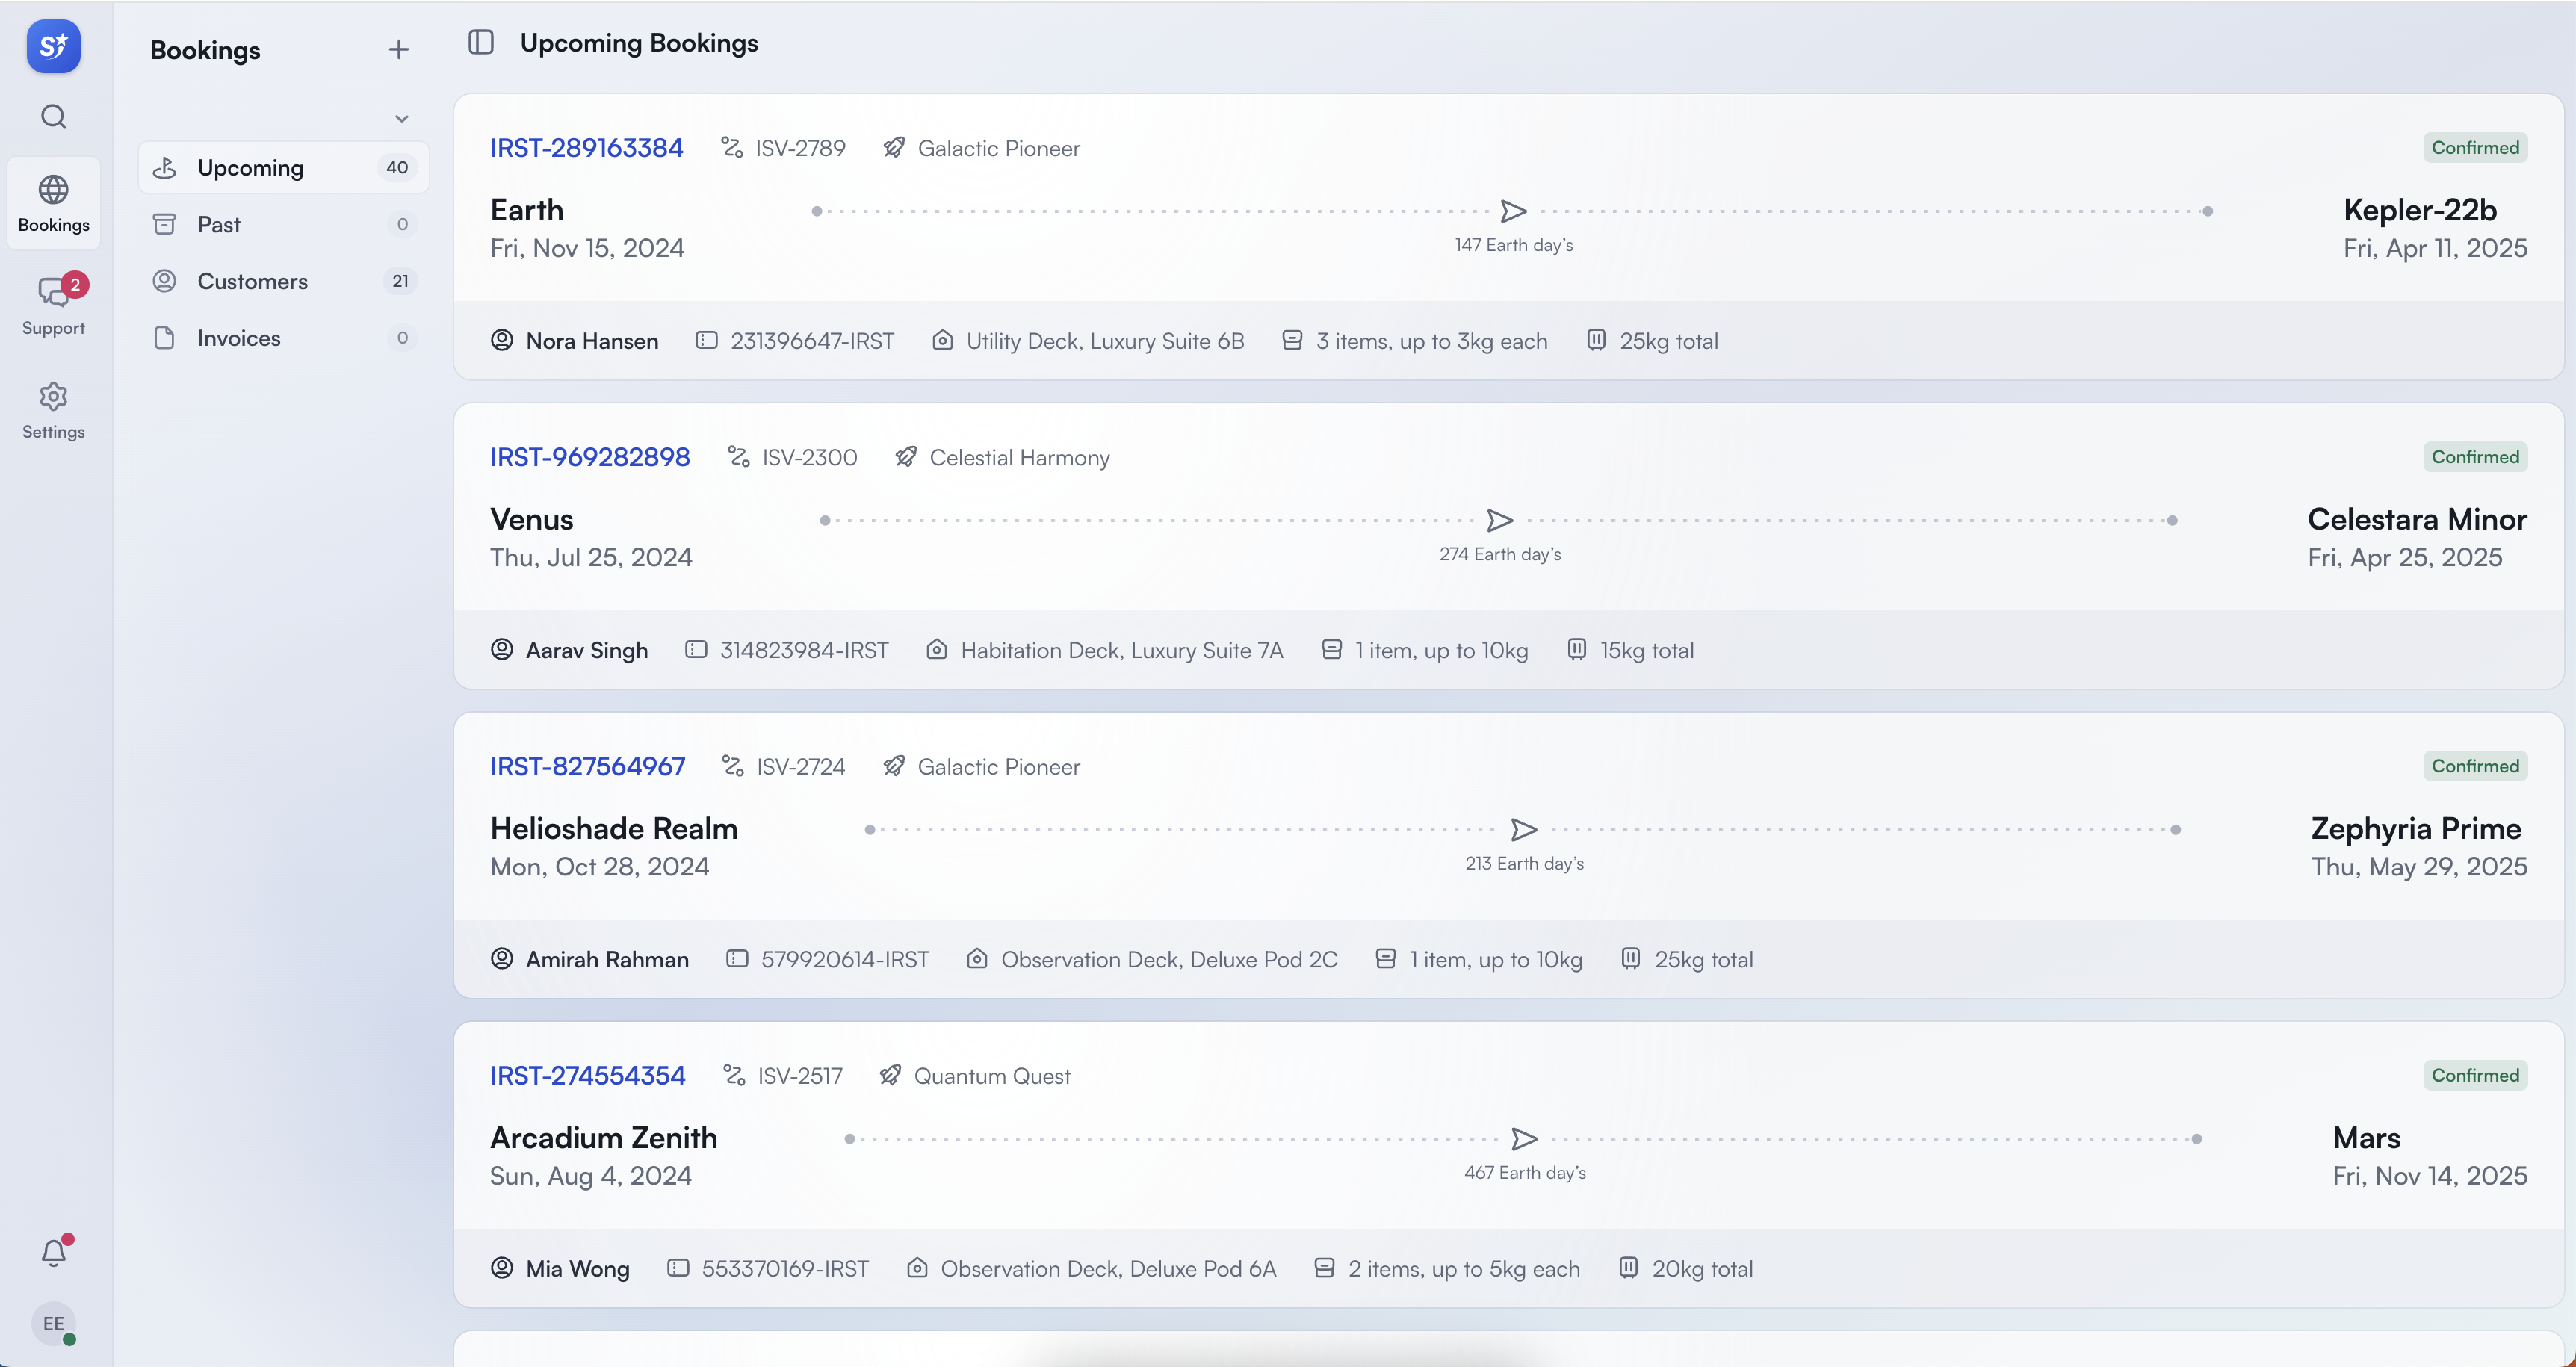Click the EE user avatar
This screenshot has height=1367, width=2576.
53,1323
